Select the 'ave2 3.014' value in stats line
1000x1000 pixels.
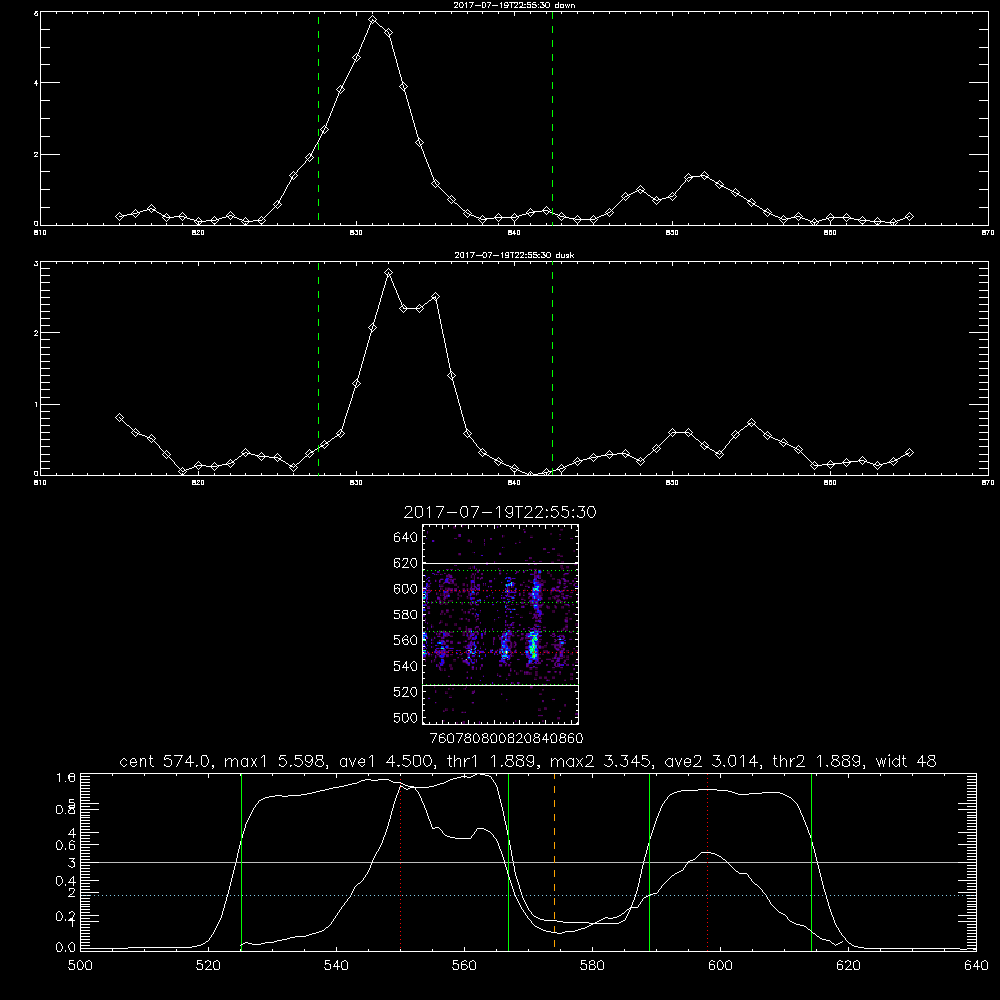pos(712,761)
